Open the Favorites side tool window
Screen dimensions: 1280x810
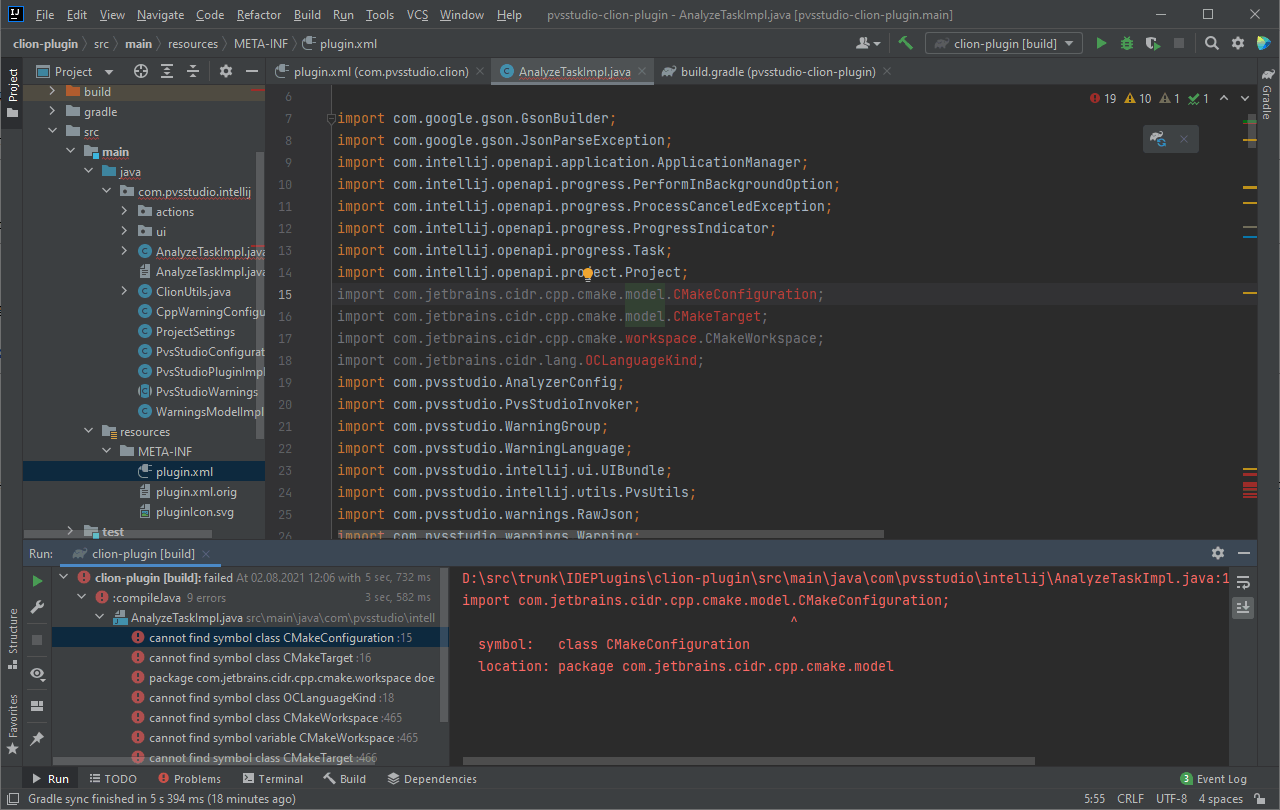[x=13, y=724]
